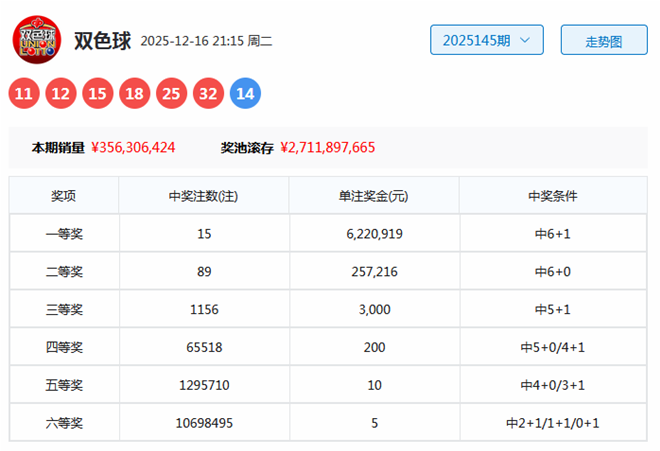Select red ball number 25
The width and height of the screenshot is (660, 451).
[x=171, y=95]
